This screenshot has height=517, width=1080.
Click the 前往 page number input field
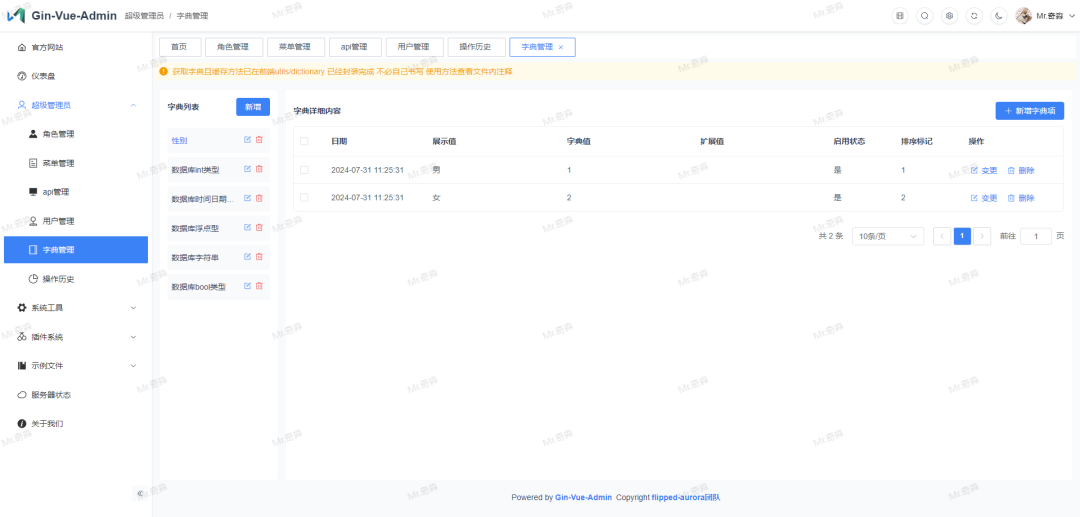coord(1035,236)
